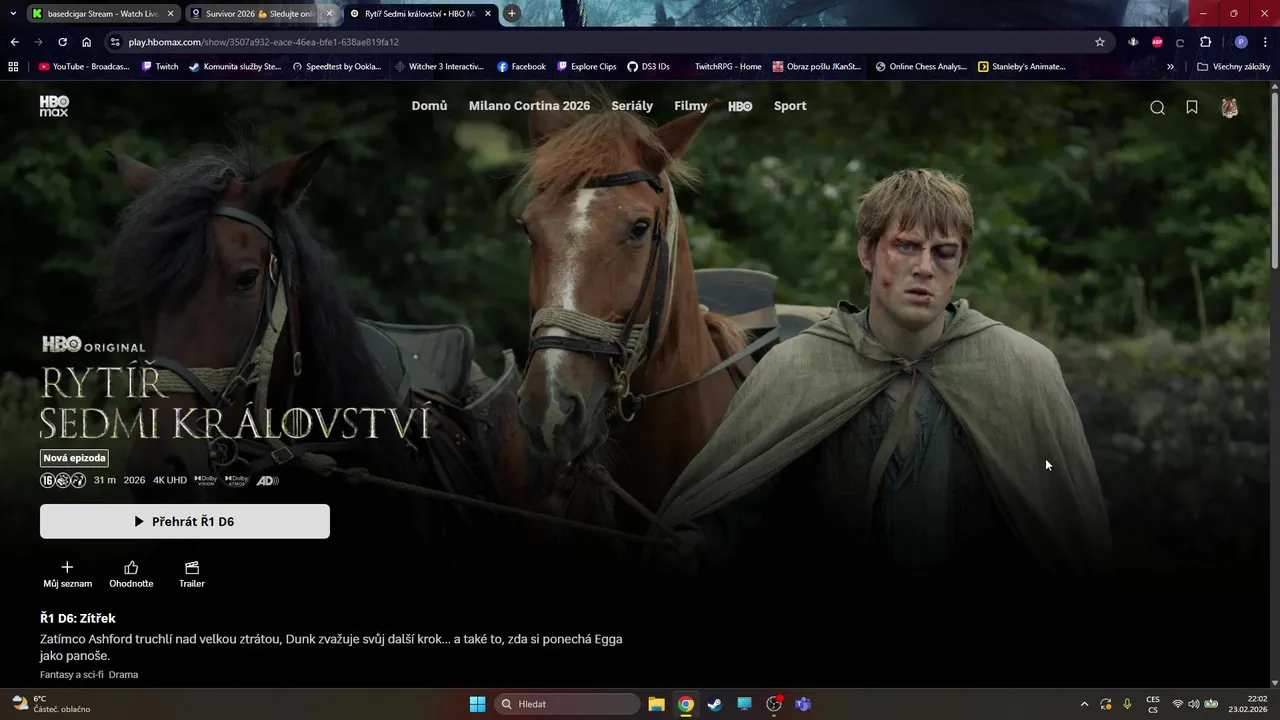1280x720 pixels.
Task: Open saved list bookmark icon in header
Action: click(x=1192, y=107)
